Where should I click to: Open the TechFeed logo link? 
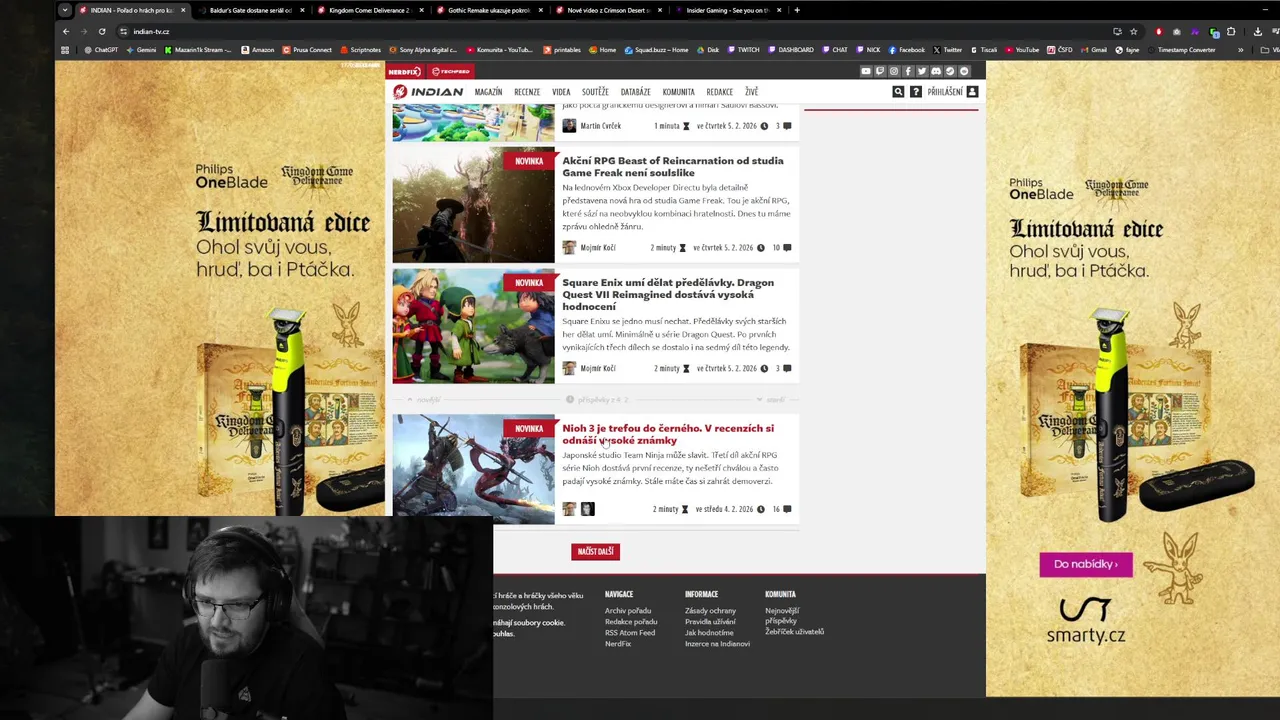pos(450,71)
